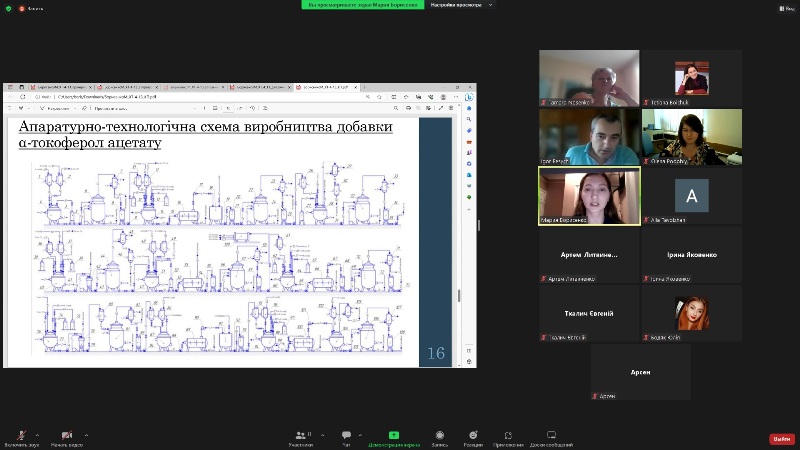Viewport: 800px width, 450px height.
Task: Select Бодак Юлія red-haired avatar tile
Action: tap(691, 313)
